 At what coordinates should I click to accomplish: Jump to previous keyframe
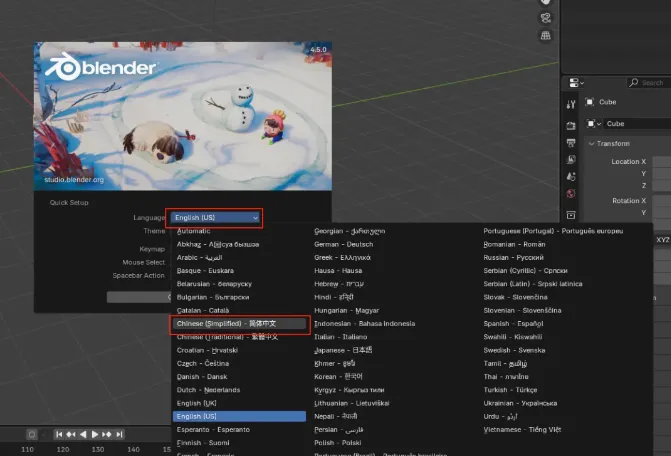71,434
